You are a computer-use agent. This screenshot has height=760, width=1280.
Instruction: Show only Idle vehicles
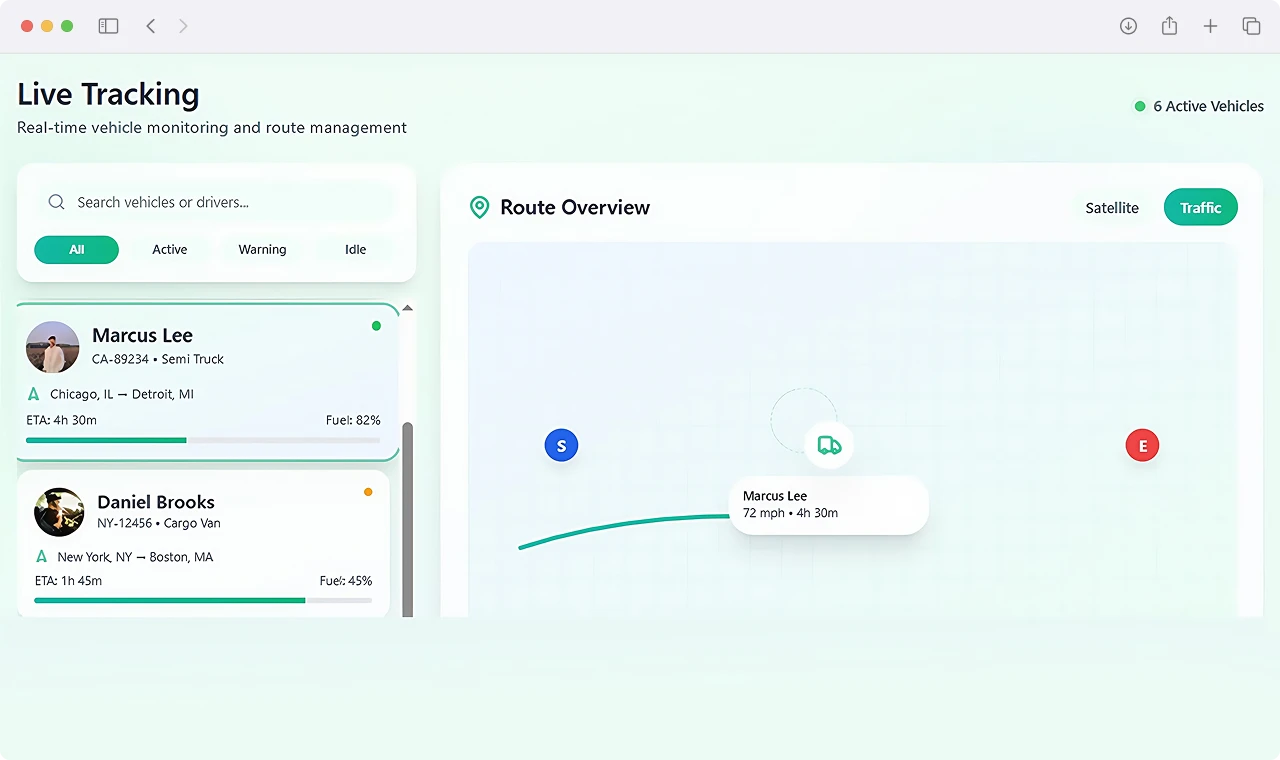coord(356,250)
